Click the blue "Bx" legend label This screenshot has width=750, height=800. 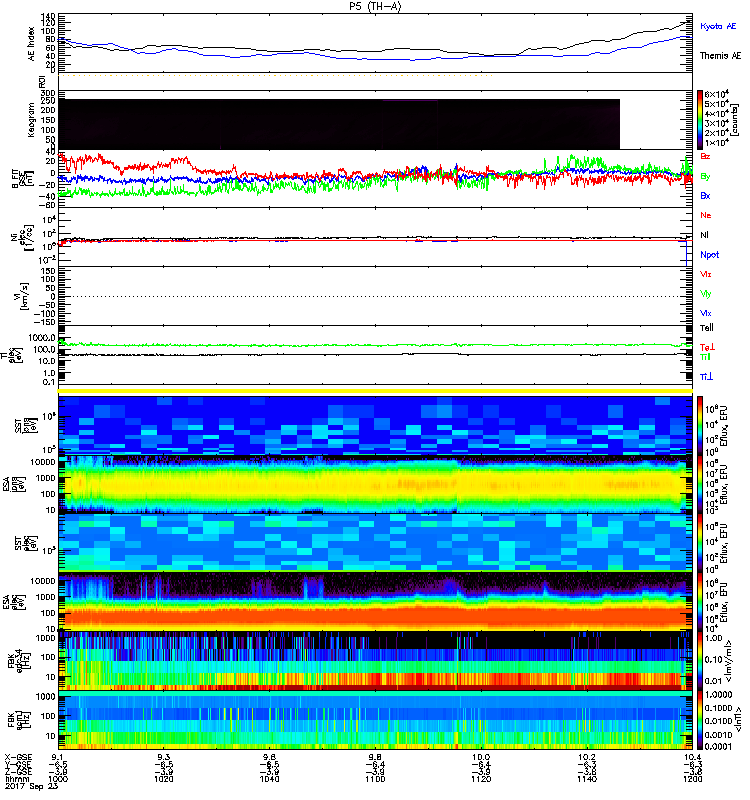(705, 195)
